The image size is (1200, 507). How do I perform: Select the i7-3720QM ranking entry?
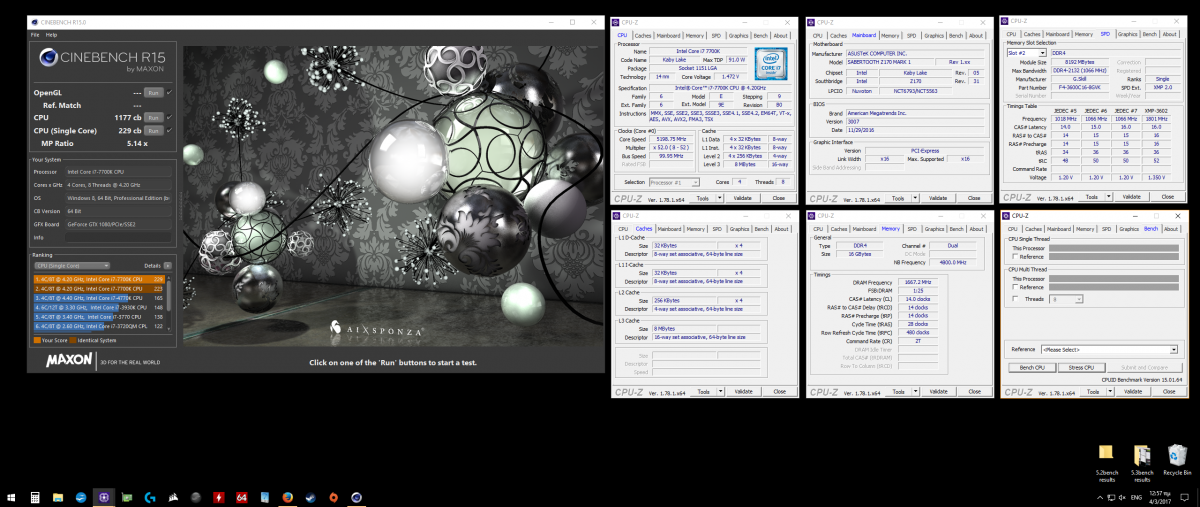tap(99, 326)
